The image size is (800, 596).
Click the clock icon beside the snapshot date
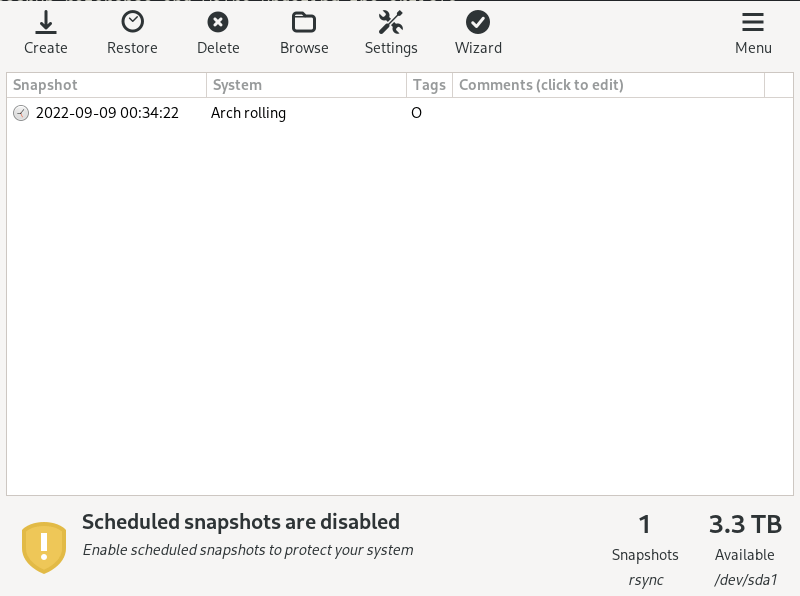click(21, 113)
